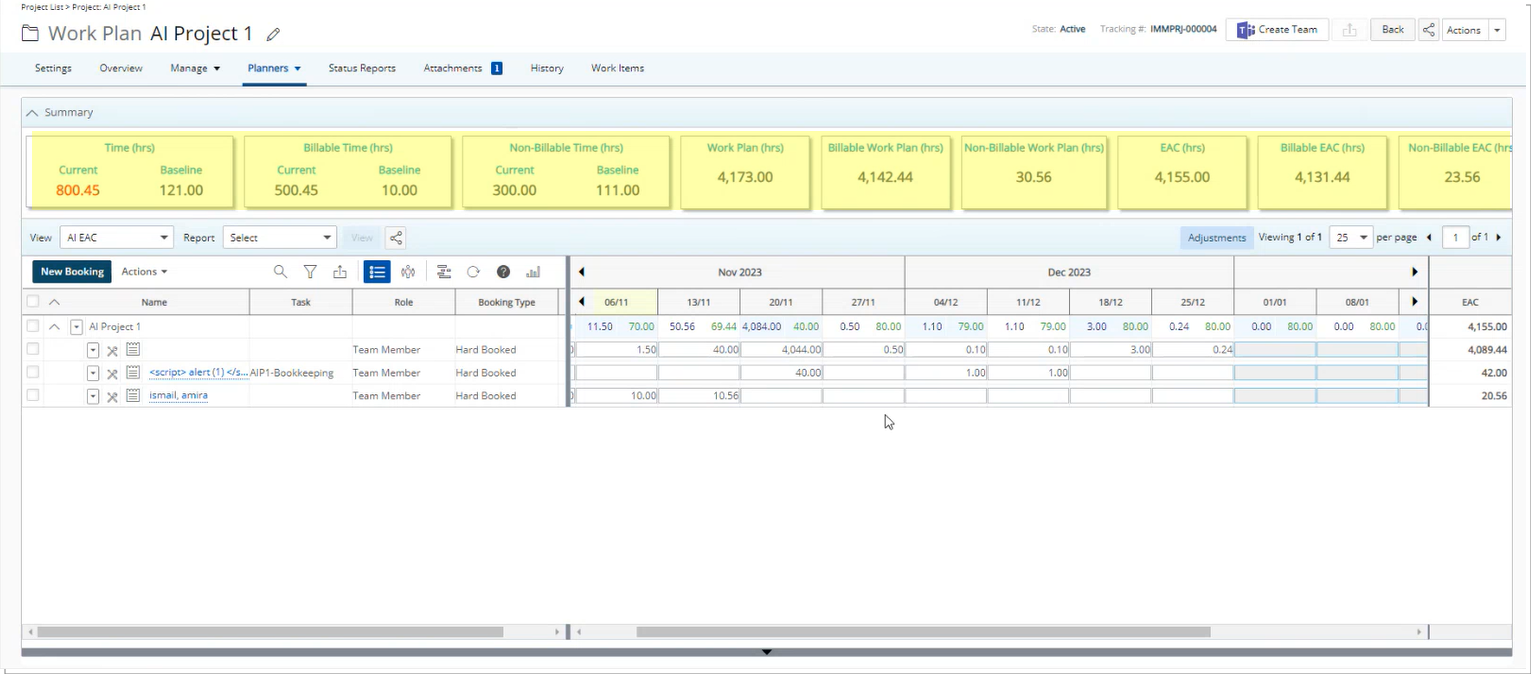Click the search magnifier icon in booking toolbar
Viewport: 1531px width, 674px height.
click(x=280, y=272)
